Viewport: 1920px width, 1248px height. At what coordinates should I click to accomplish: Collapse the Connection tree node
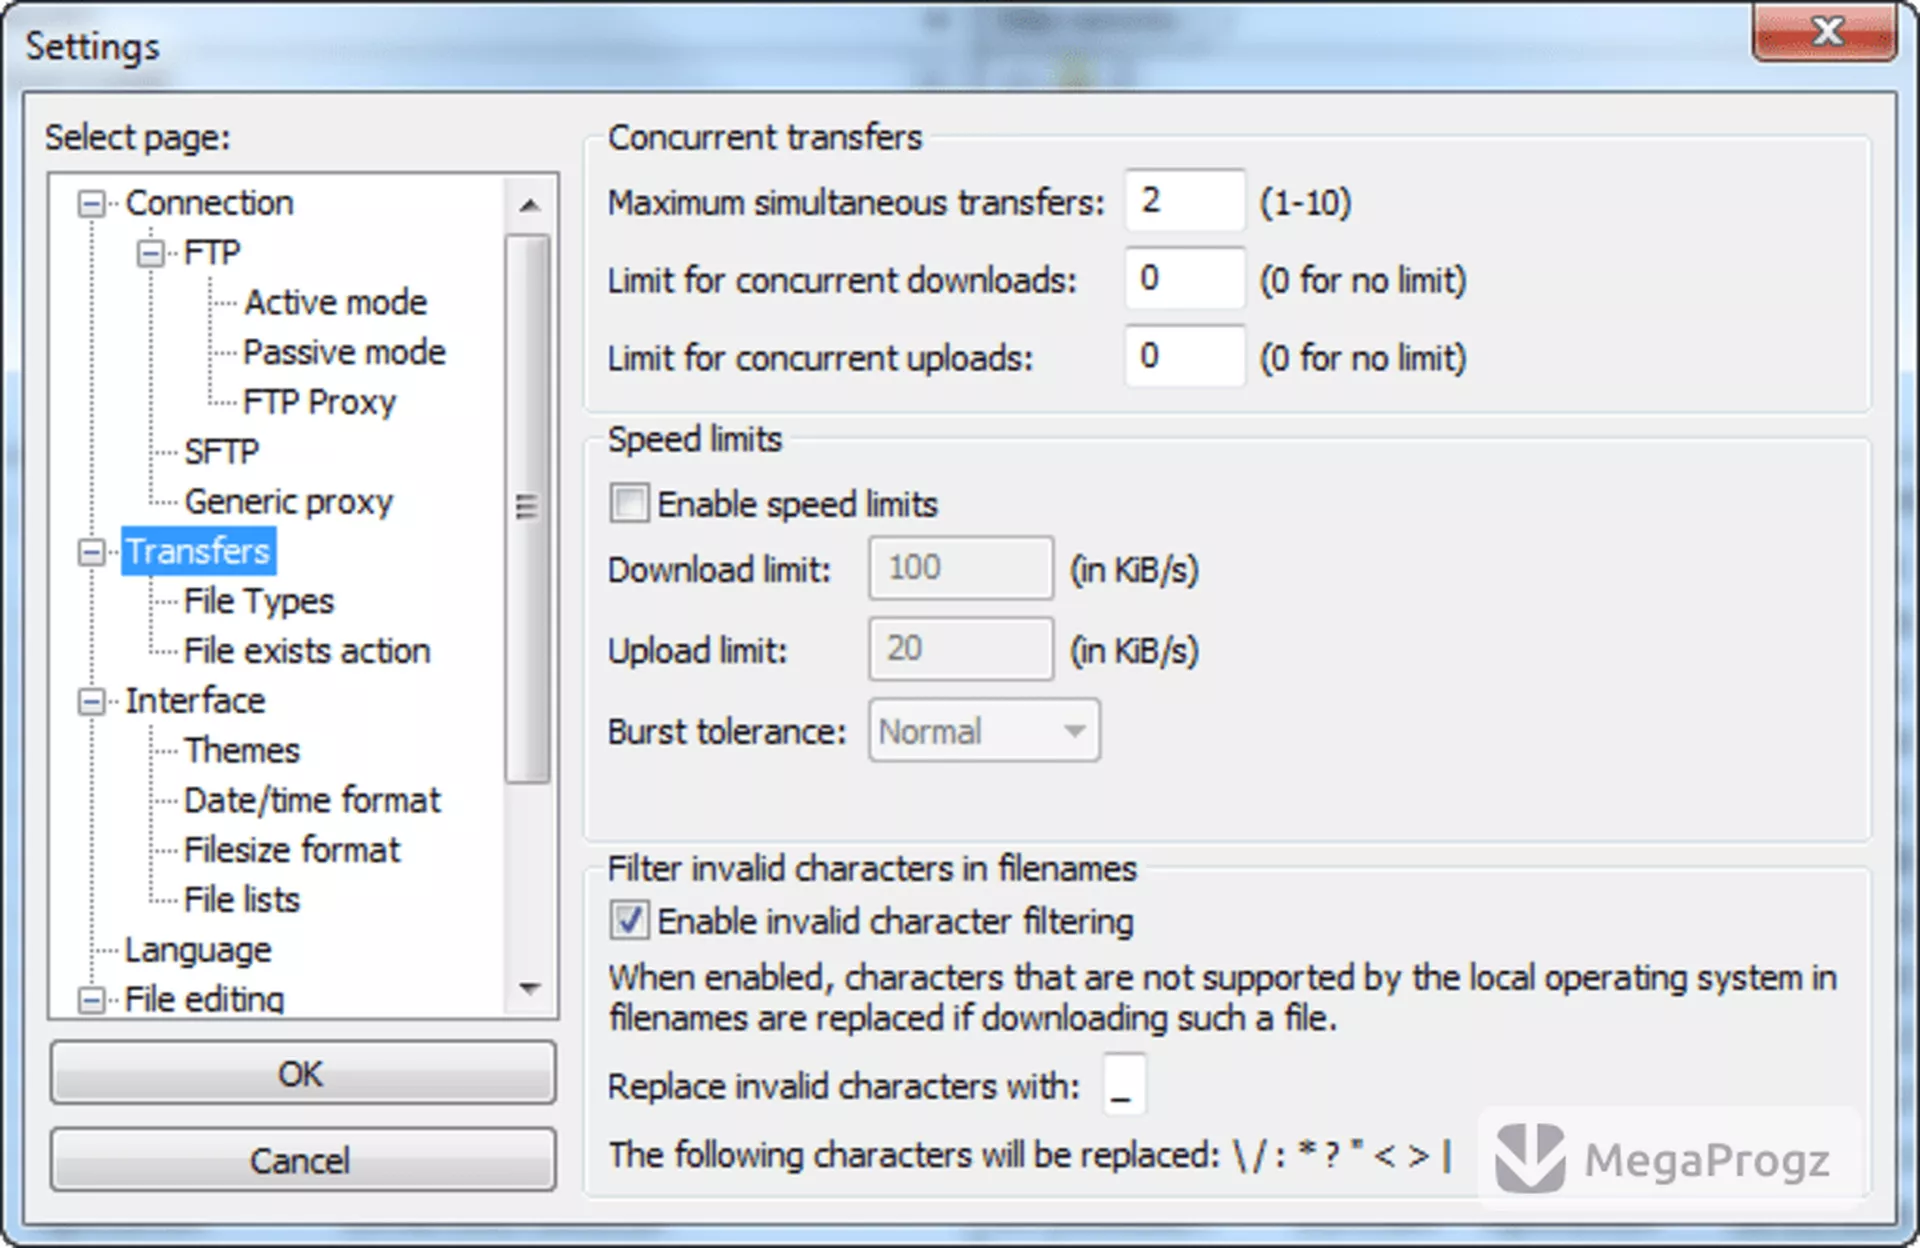[x=91, y=204]
